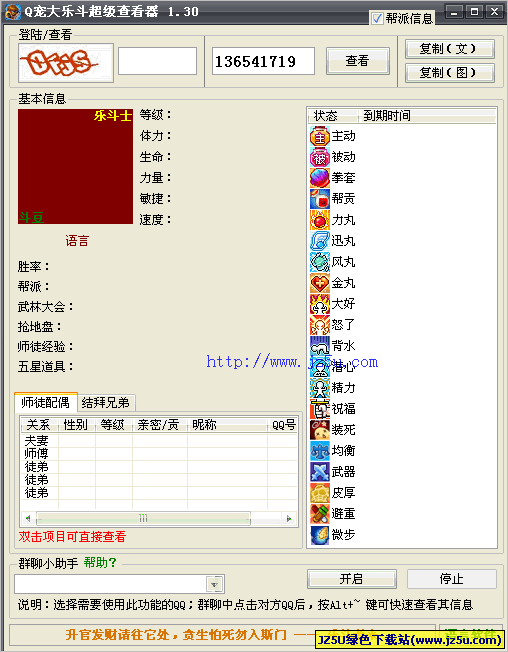Click the app icon in title bar

pos(13,12)
